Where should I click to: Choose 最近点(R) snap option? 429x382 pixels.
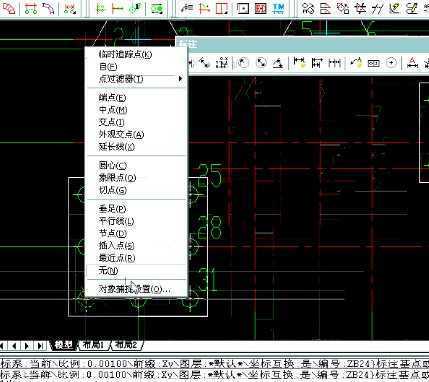pyautogui.click(x=136, y=258)
